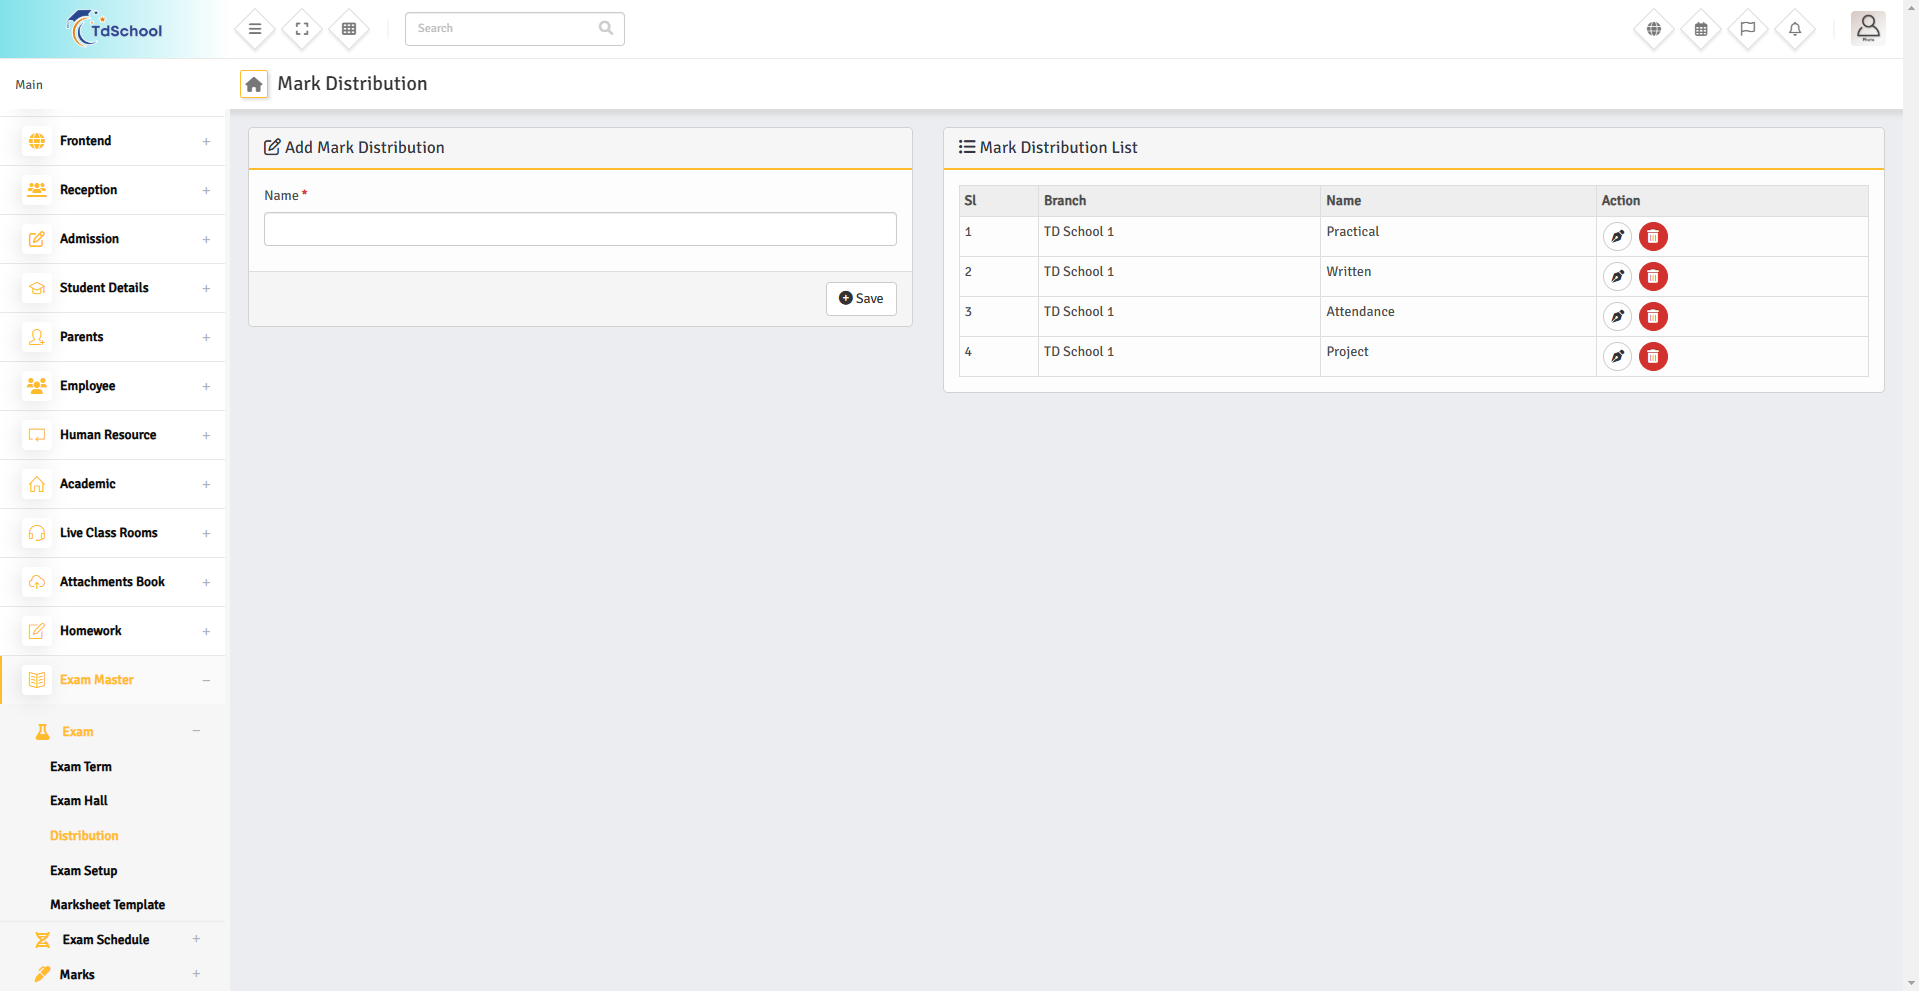The image size is (1919, 991).
Task: Click the Save button
Action: coord(861,299)
